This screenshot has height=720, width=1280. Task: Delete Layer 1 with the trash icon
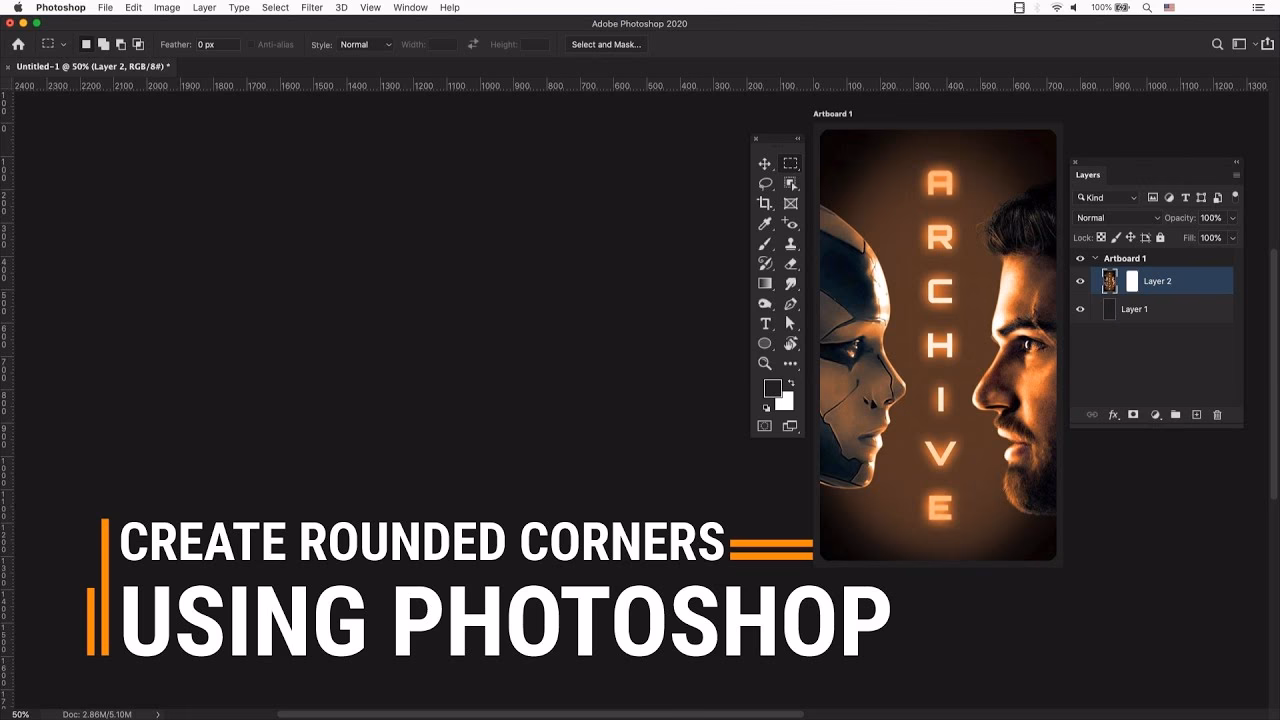click(x=1217, y=414)
